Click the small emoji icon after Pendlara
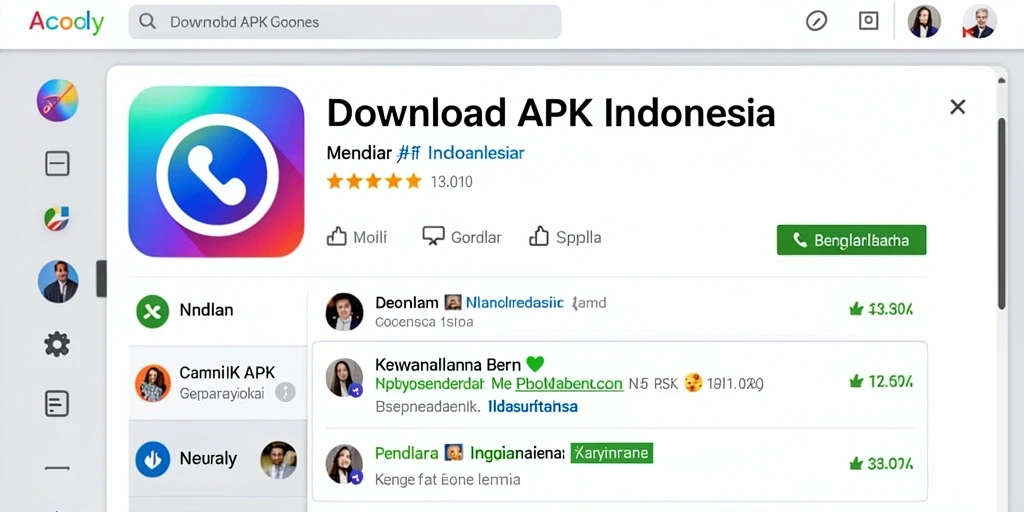 (x=454, y=452)
